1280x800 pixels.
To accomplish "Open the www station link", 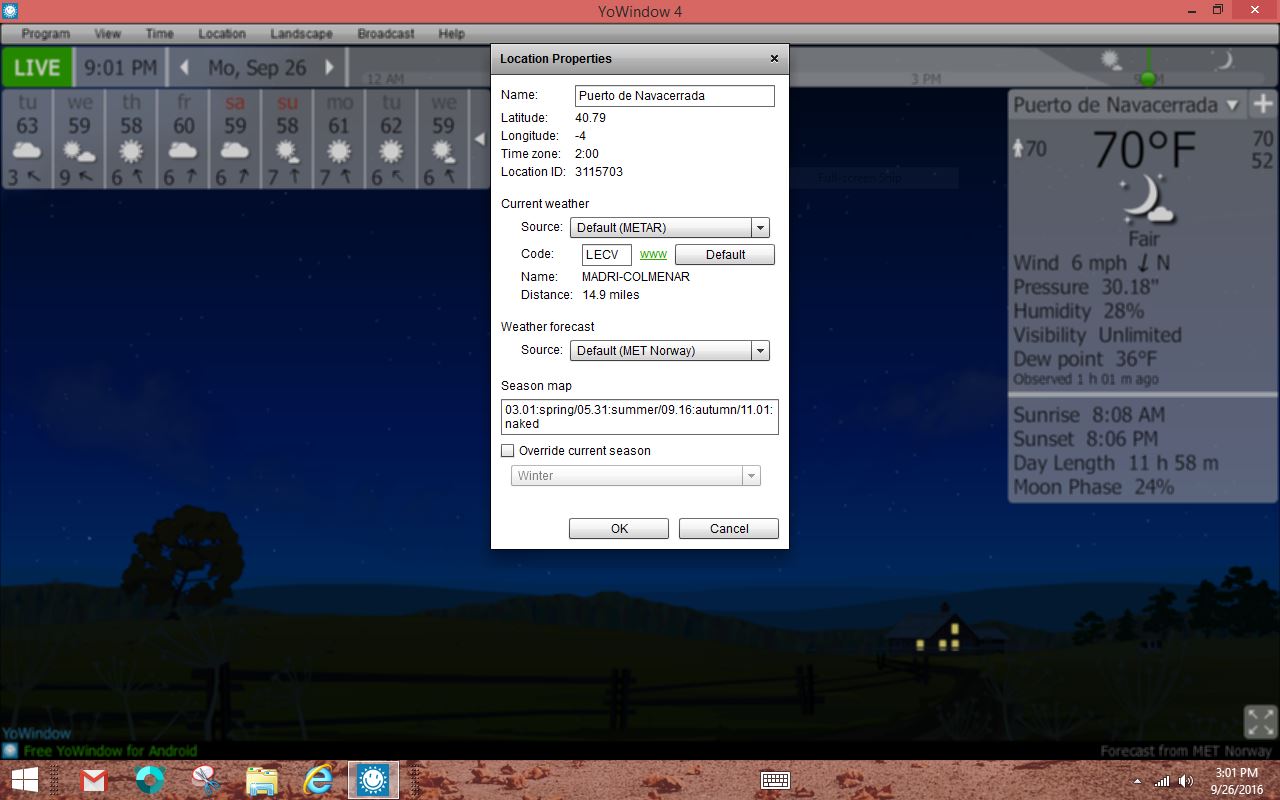I will point(653,255).
